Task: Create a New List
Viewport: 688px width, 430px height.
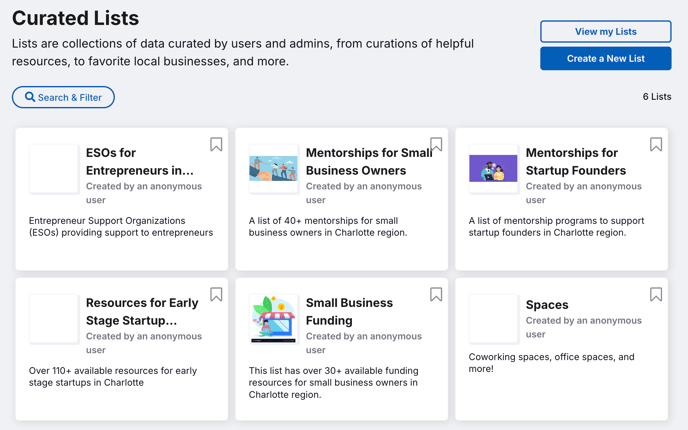Action: [x=606, y=58]
